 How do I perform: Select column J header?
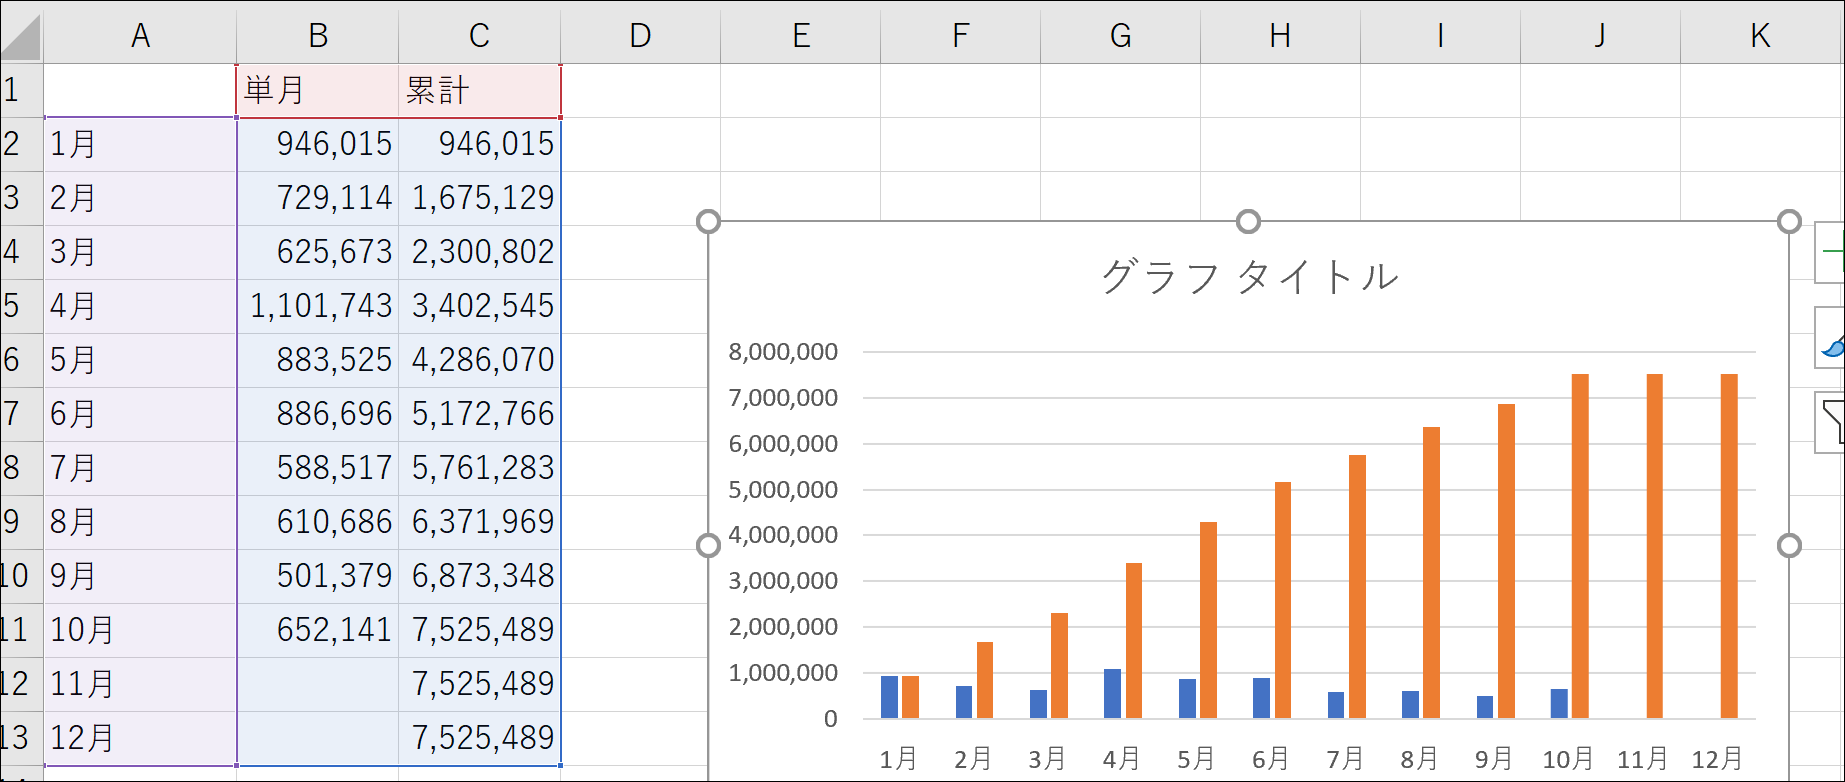(1600, 37)
